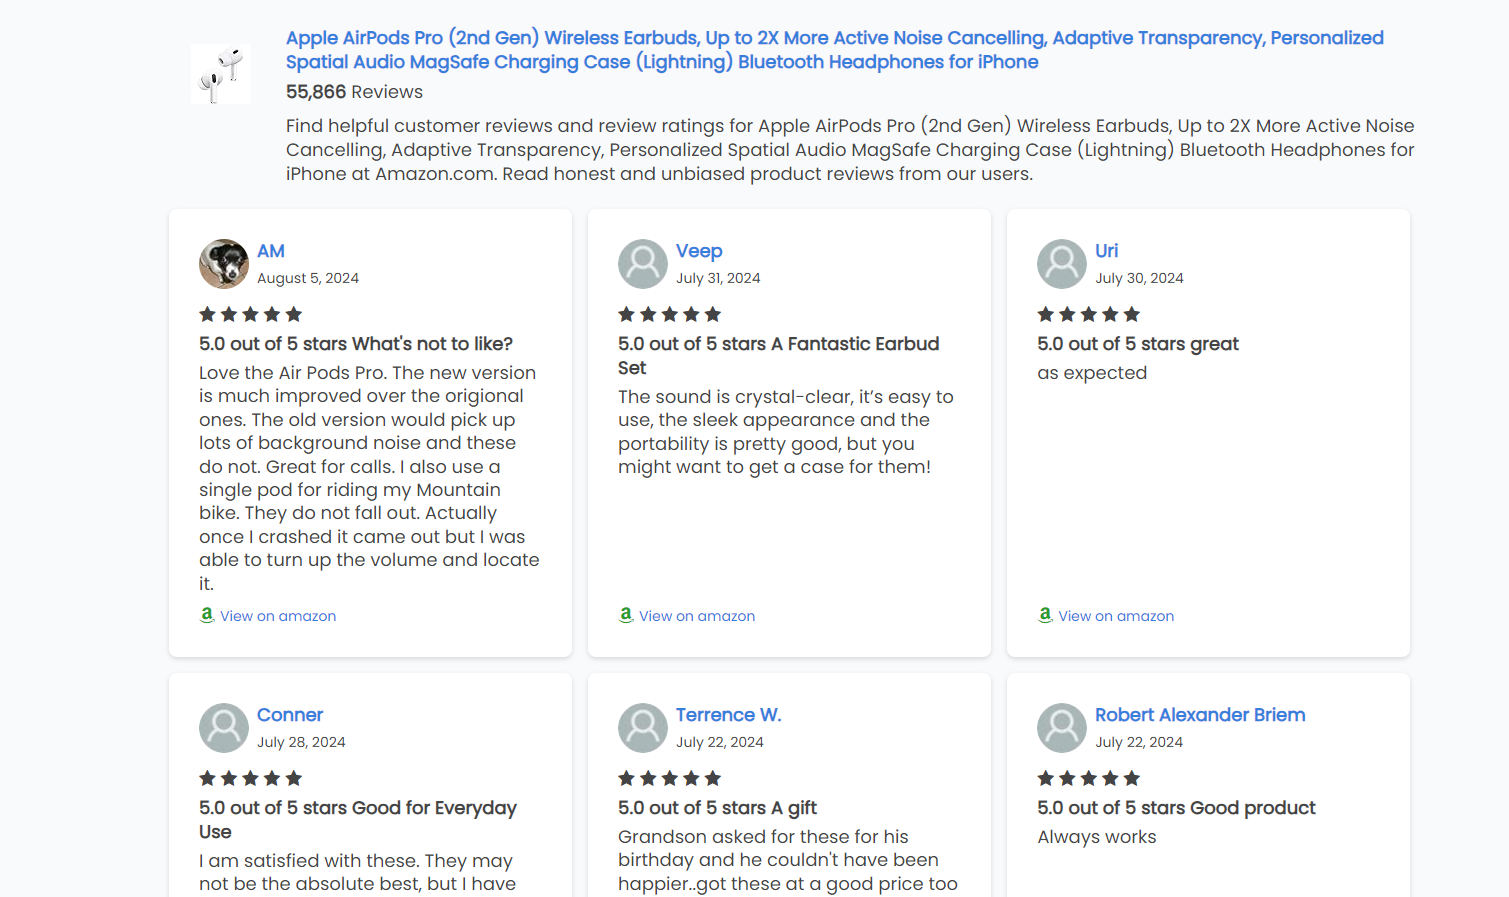Click Veep's default avatar icon
This screenshot has height=897, width=1509.
pyautogui.click(x=643, y=264)
